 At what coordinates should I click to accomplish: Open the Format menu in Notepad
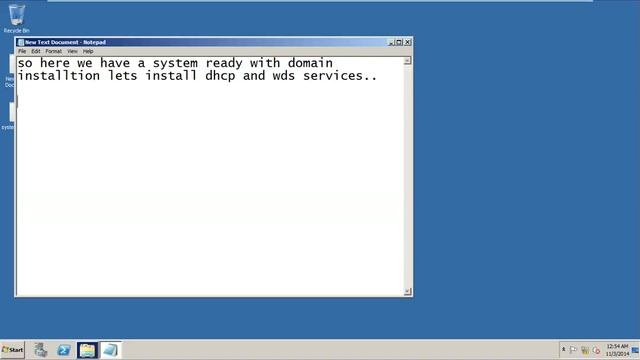53,51
